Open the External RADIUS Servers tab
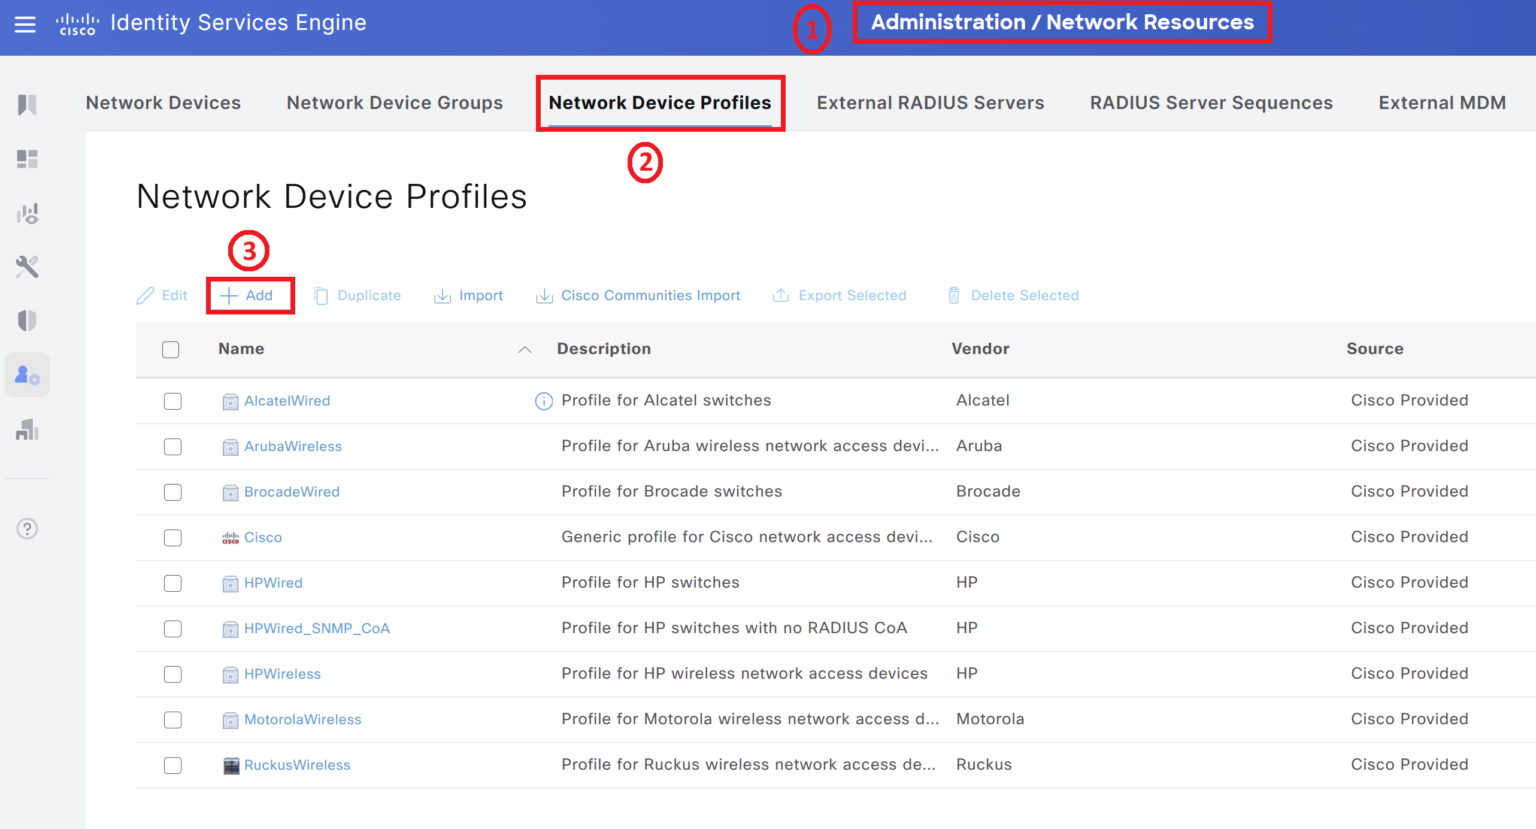 930,102
